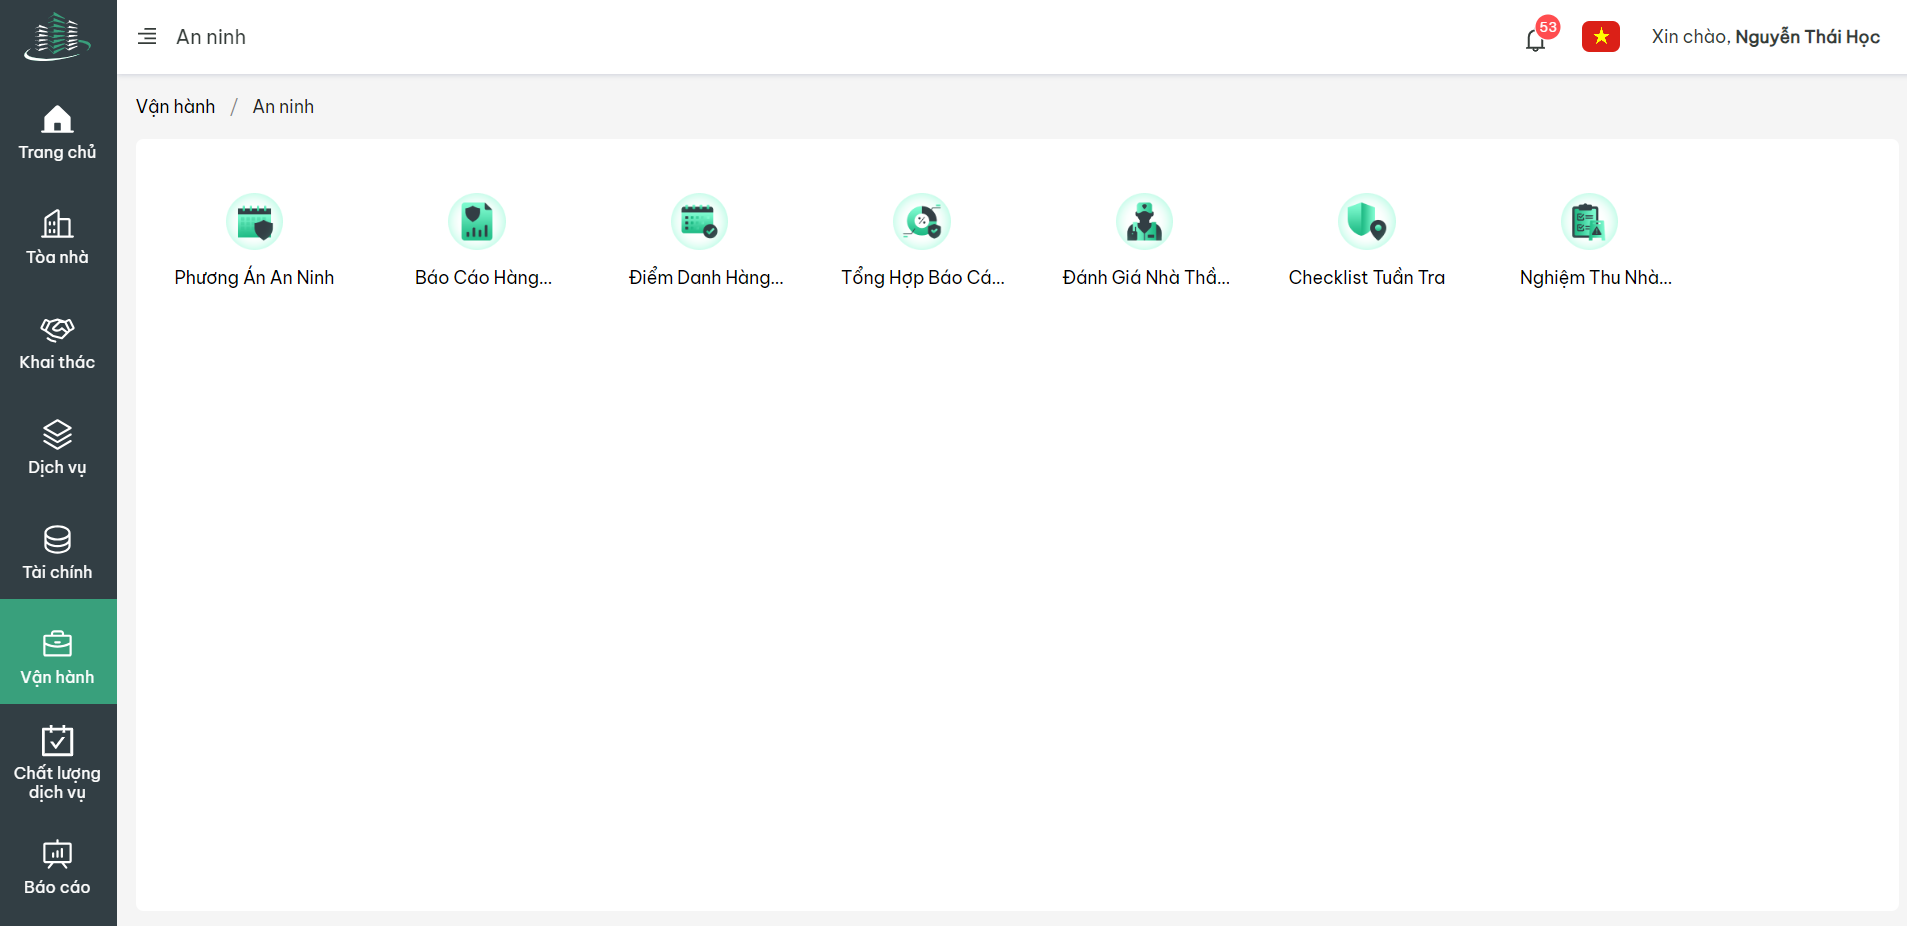Screen dimensions: 1907x926
Task: Select Vận hành in the sidebar
Action: 58,652
